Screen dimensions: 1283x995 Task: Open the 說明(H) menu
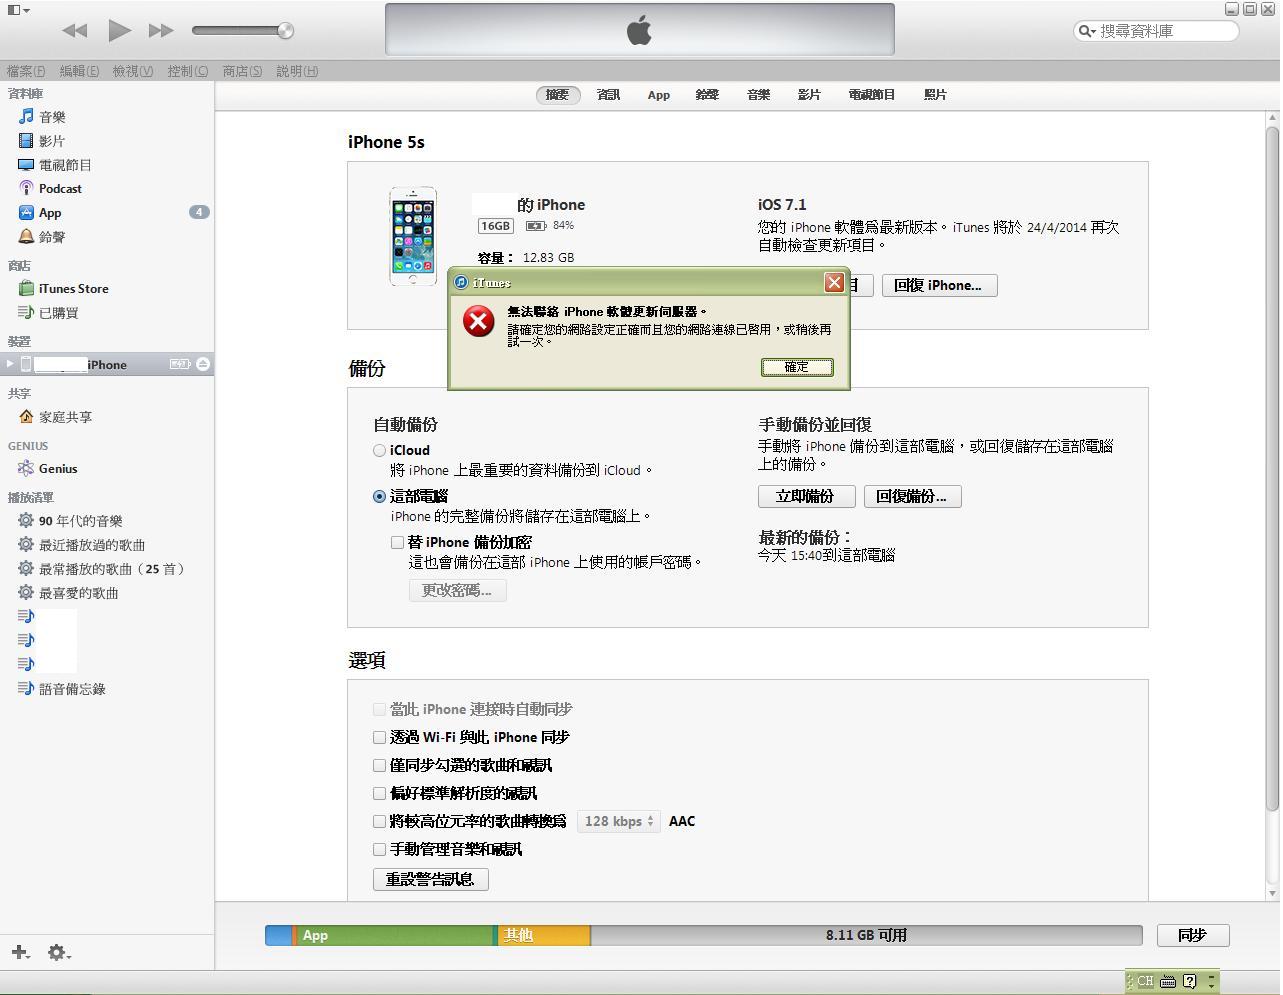click(x=297, y=71)
